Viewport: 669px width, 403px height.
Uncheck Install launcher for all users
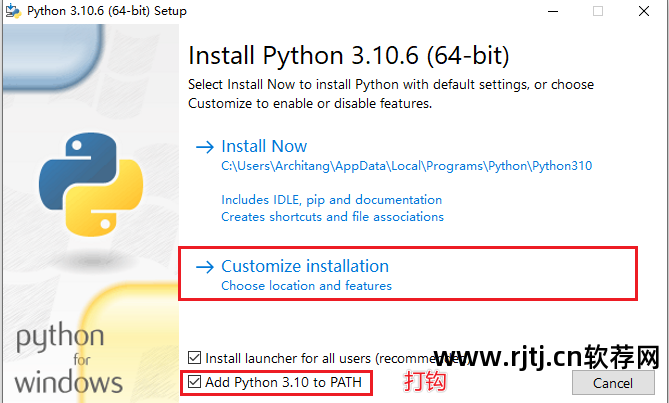[195, 357]
